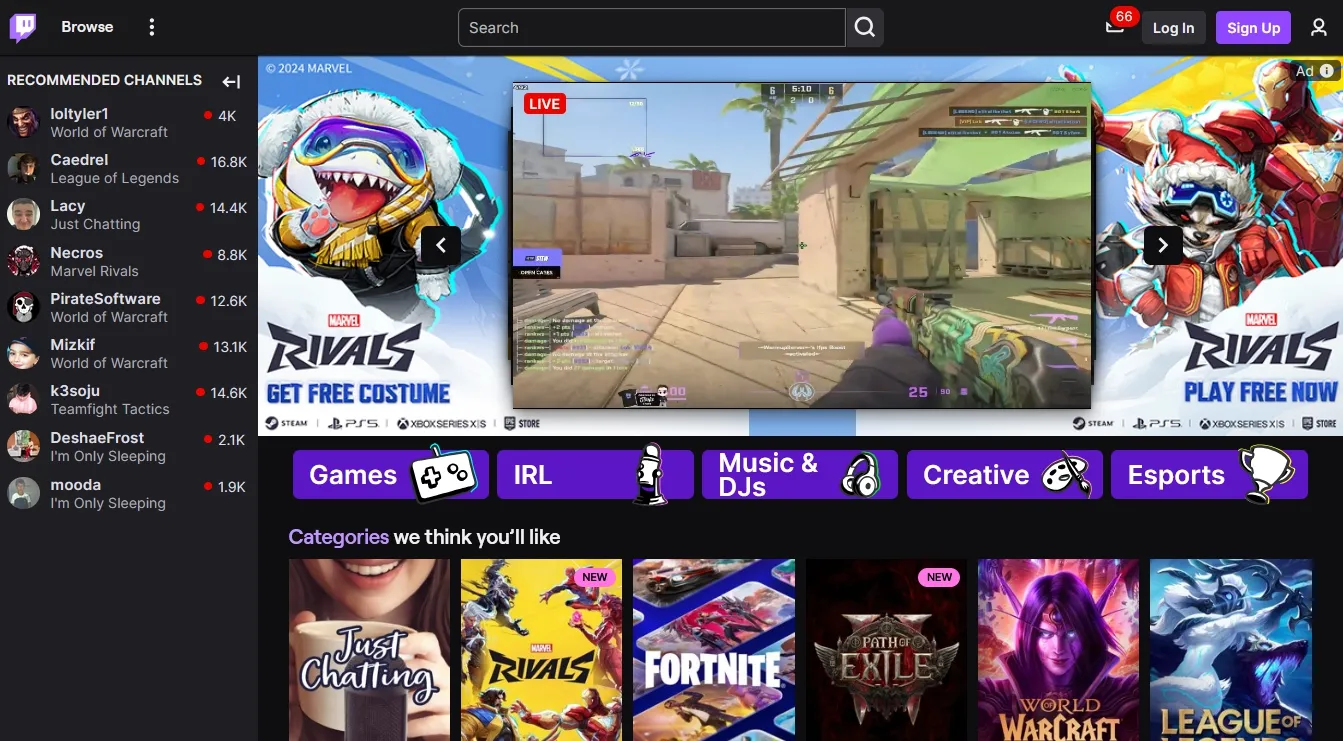The width and height of the screenshot is (1343, 741).
Task: Select the Games category tab
Action: tap(390, 475)
